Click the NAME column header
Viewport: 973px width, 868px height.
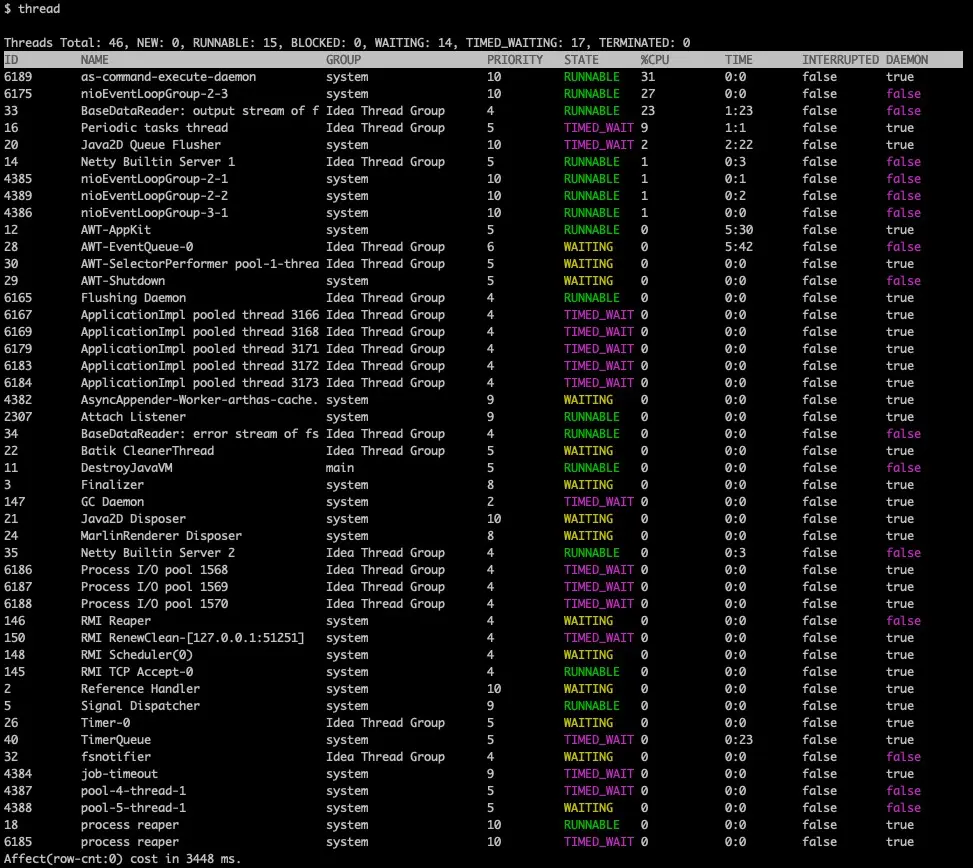tap(94, 60)
